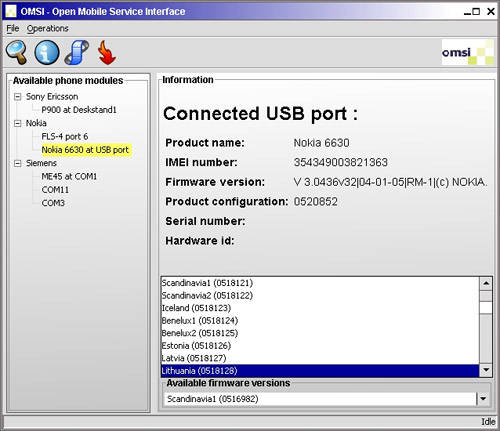Select COM3 in the module tree
This screenshot has height=431, width=500.
pos(53,203)
